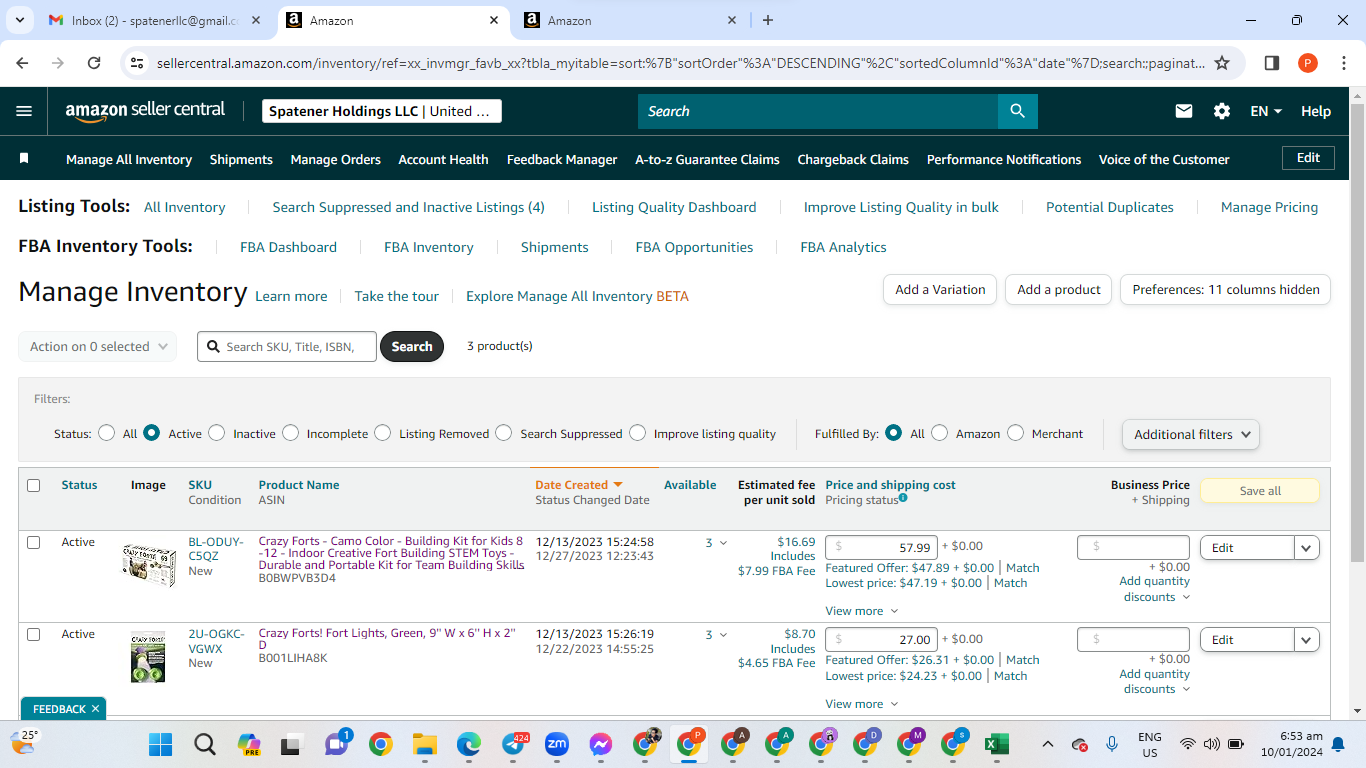Click the Pricing status info icon

pyautogui.click(x=903, y=498)
